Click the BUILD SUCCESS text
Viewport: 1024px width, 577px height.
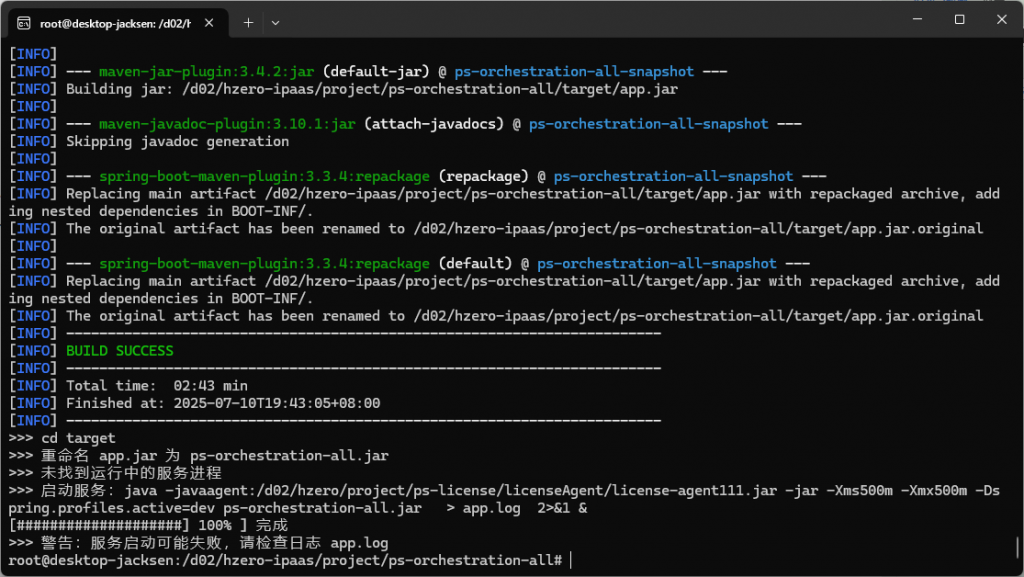[119, 351]
